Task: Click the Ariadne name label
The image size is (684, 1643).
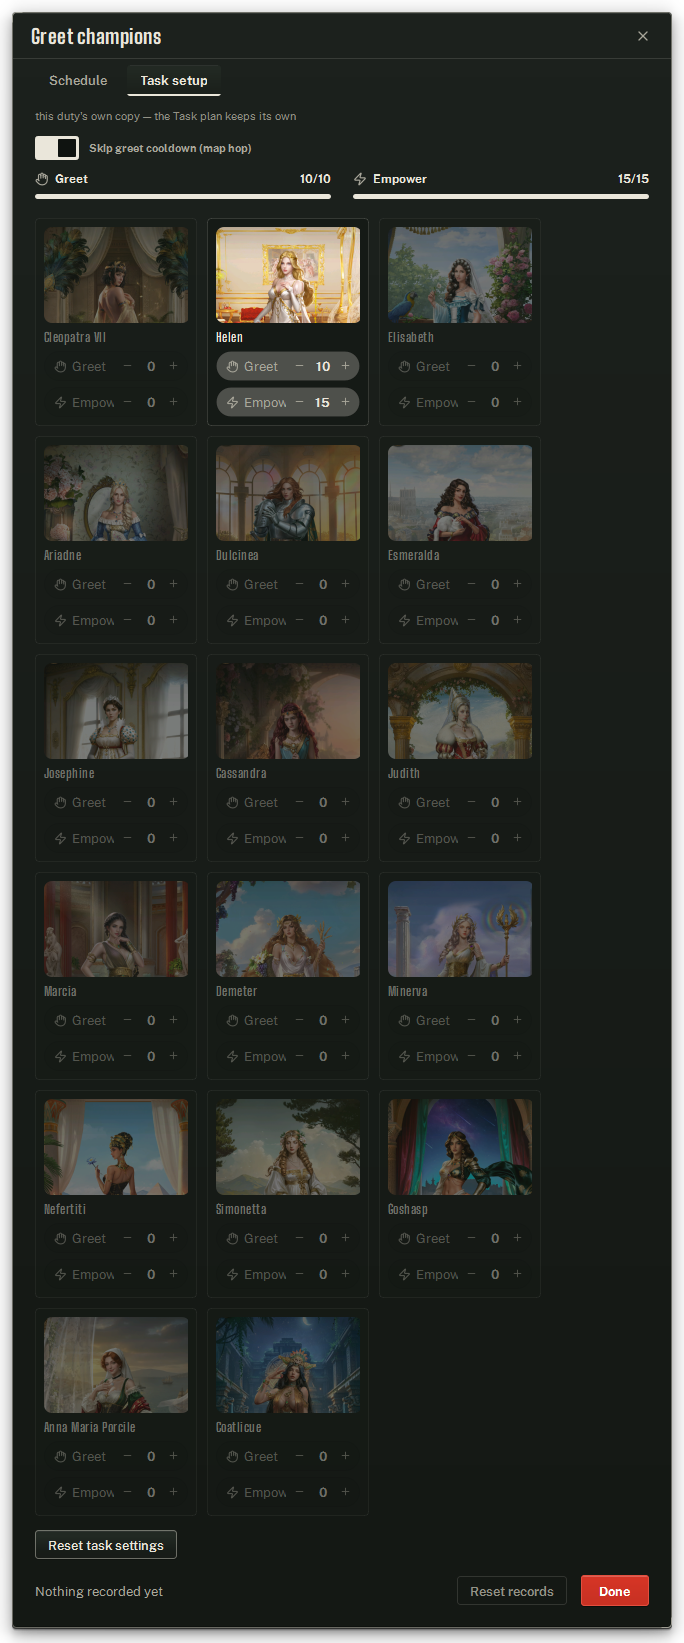Action: [63, 555]
